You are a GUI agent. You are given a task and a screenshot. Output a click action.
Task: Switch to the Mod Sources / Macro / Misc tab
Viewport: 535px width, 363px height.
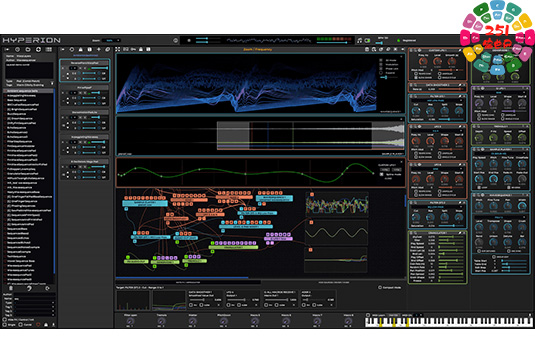coord(334,282)
